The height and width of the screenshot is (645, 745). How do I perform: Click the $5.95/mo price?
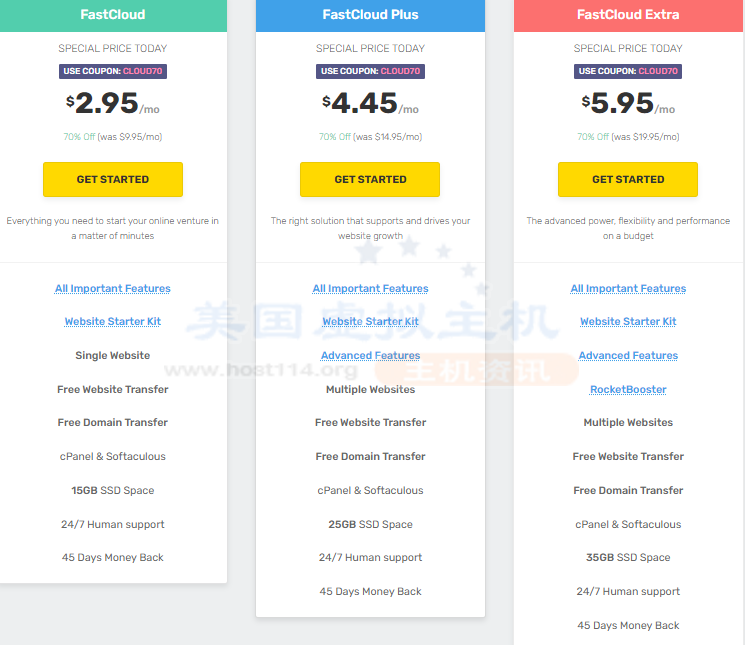(628, 103)
